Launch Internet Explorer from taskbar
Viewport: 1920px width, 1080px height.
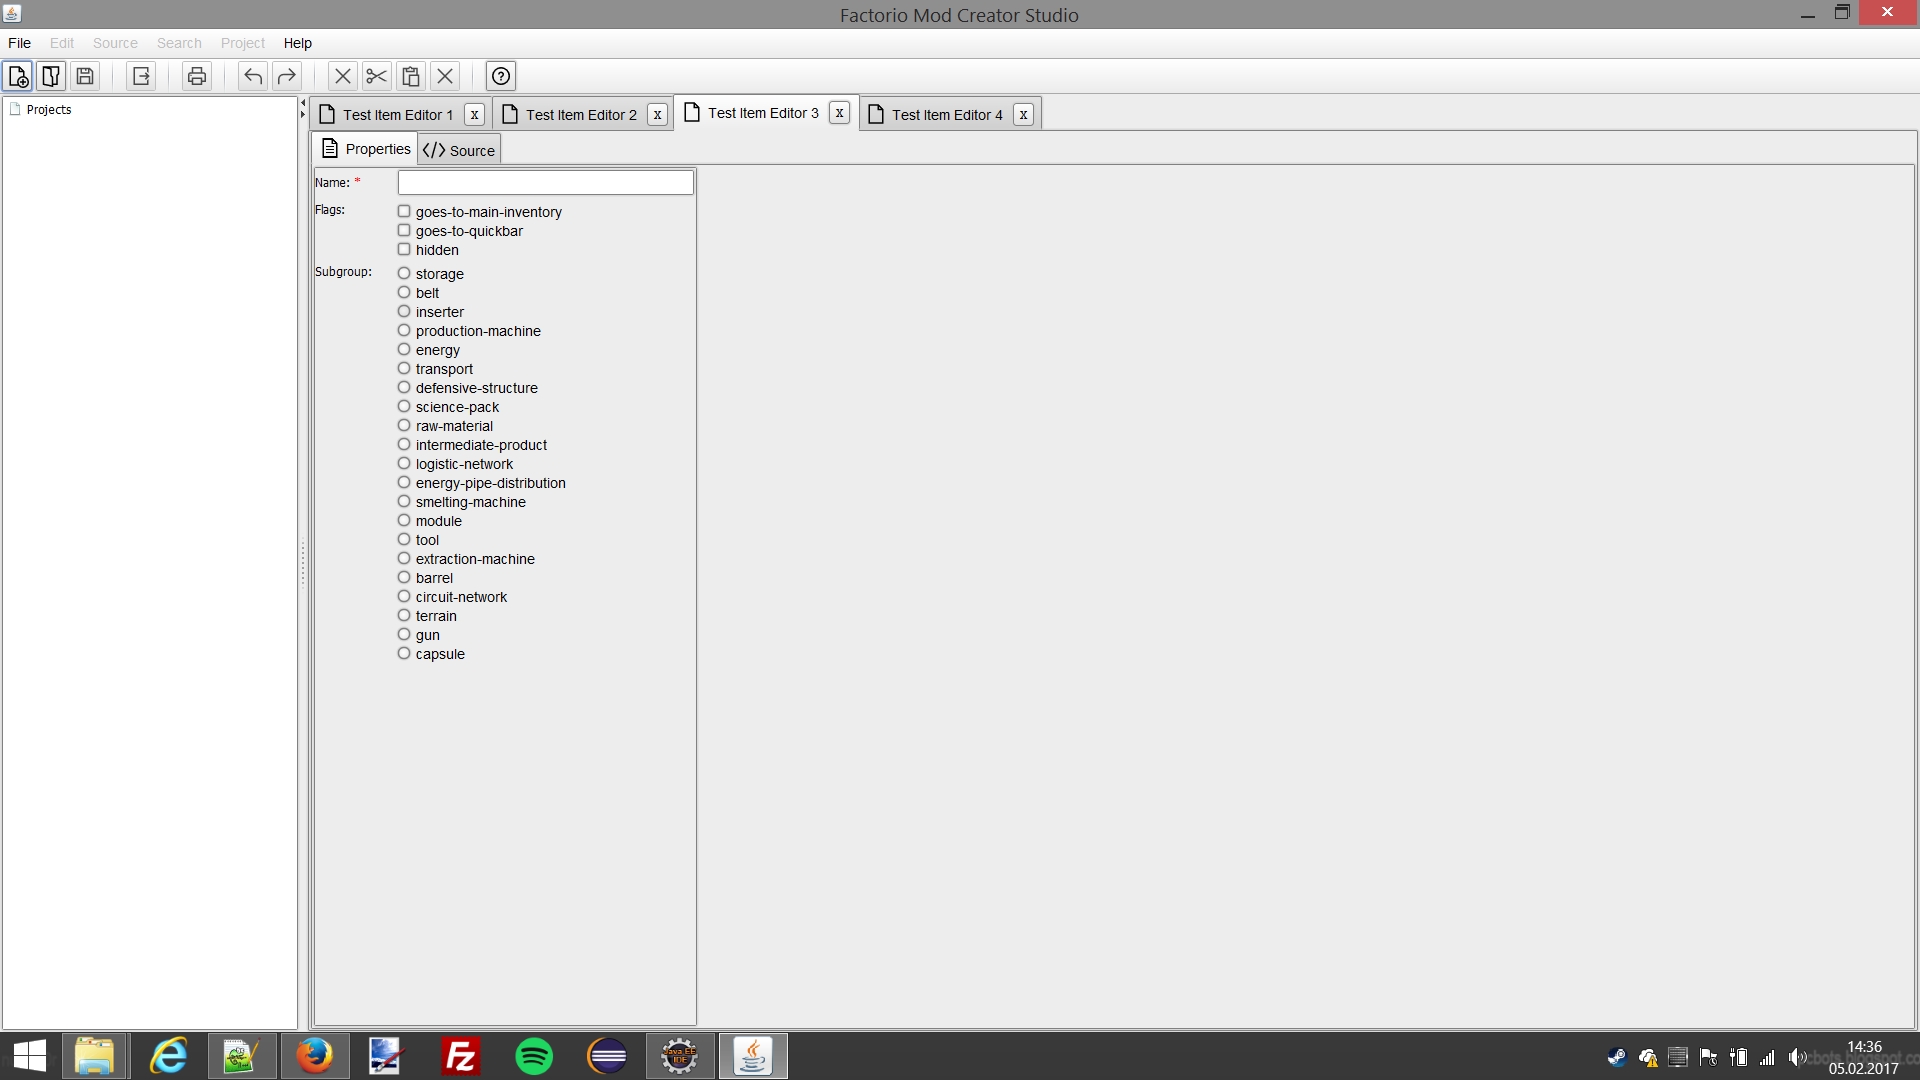tap(169, 1056)
